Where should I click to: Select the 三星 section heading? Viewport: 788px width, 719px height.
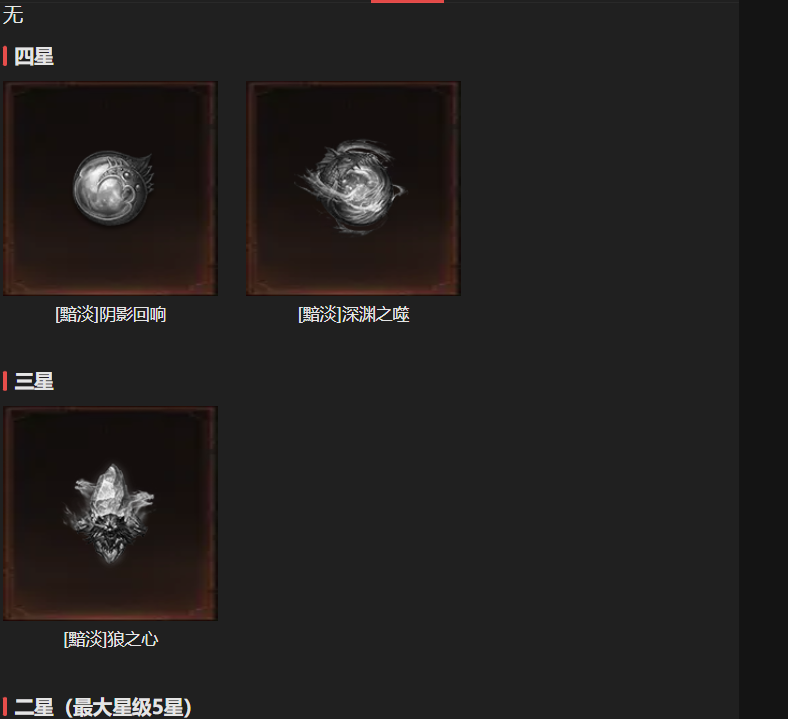[34, 381]
